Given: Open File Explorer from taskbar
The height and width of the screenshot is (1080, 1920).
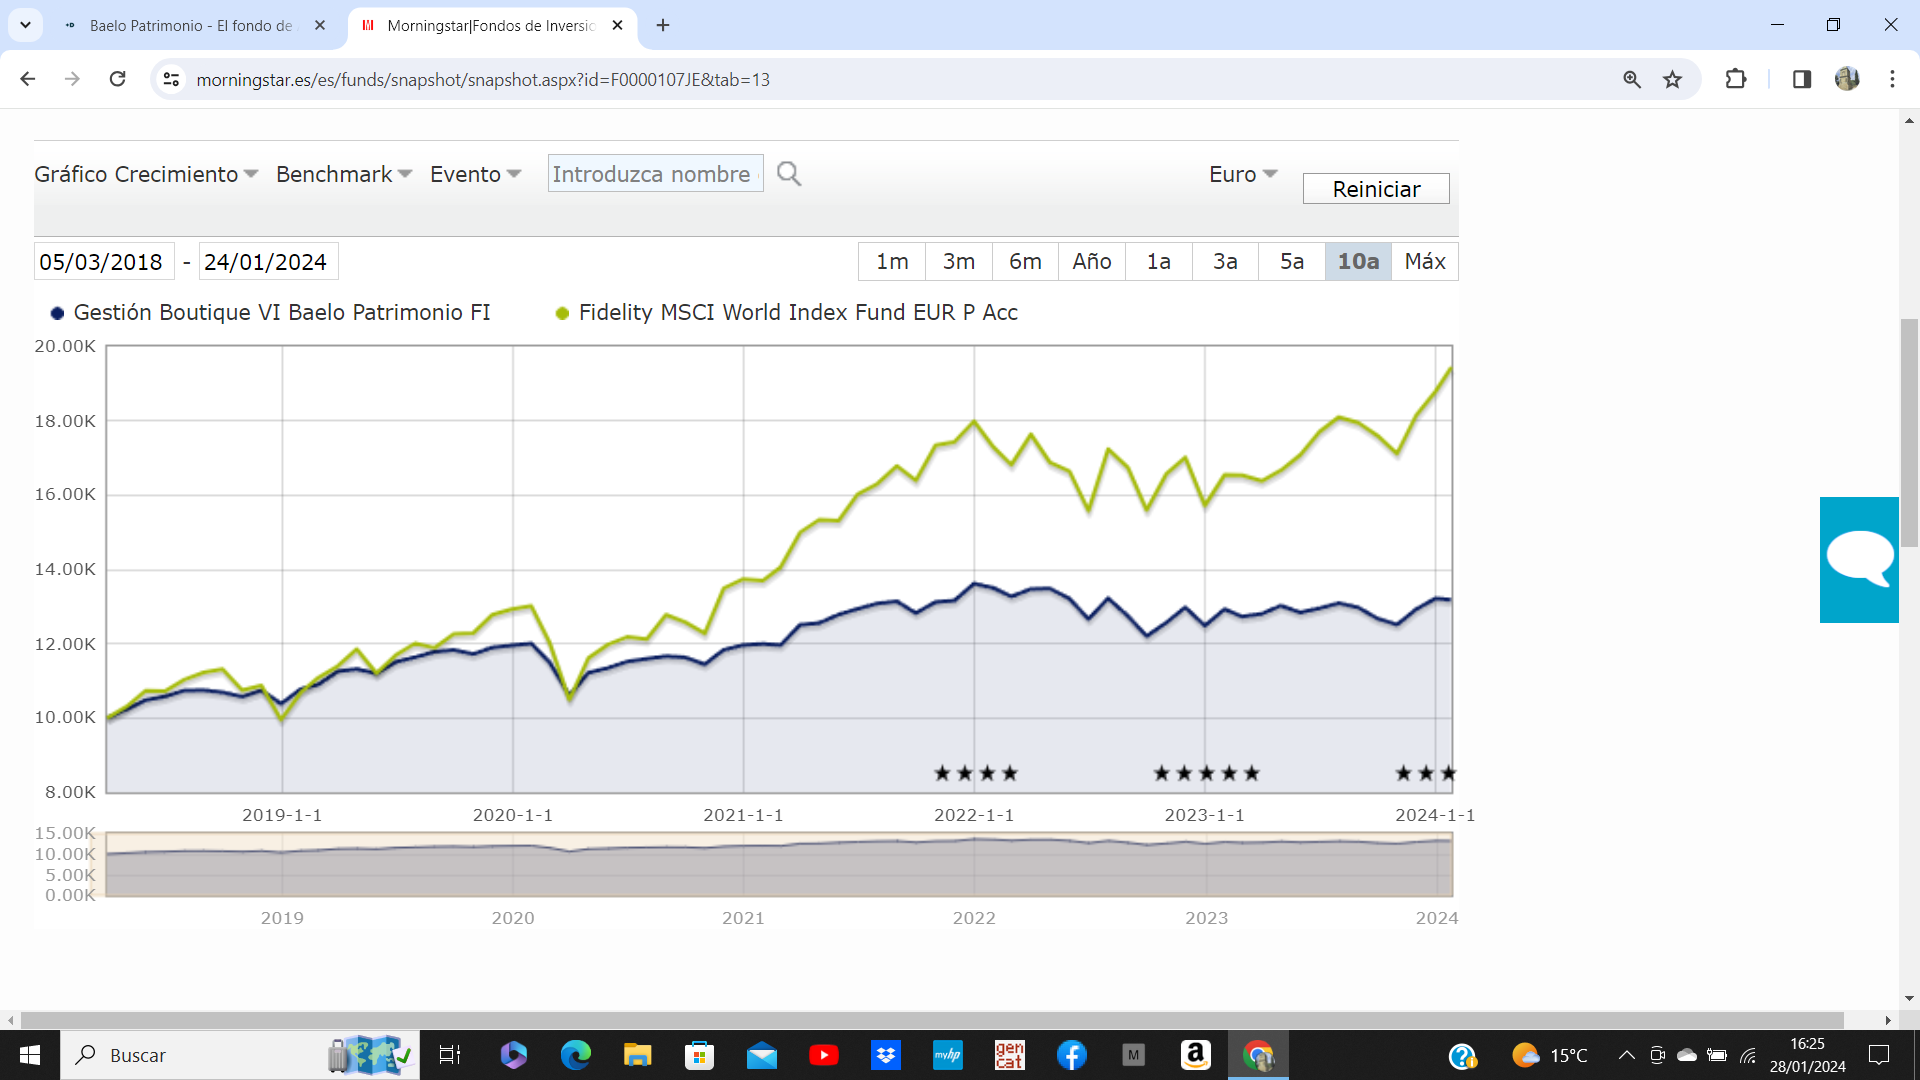Looking at the screenshot, I should pyautogui.click(x=637, y=1055).
